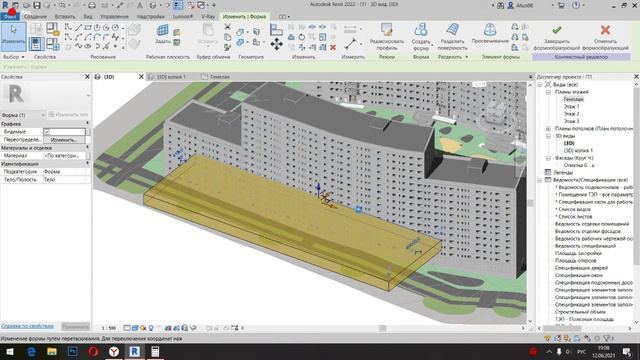Click the Measure distance tool icon
Screen dimensions: 640x360
pos(350,43)
